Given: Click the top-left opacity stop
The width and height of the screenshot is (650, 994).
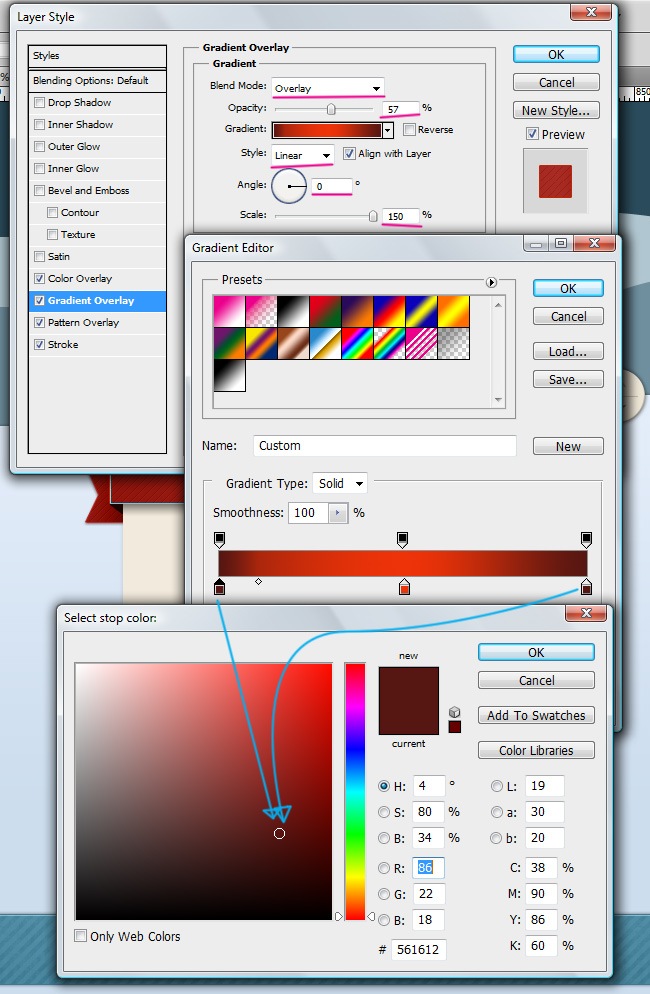Looking at the screenshot, I should click(219, 539).
